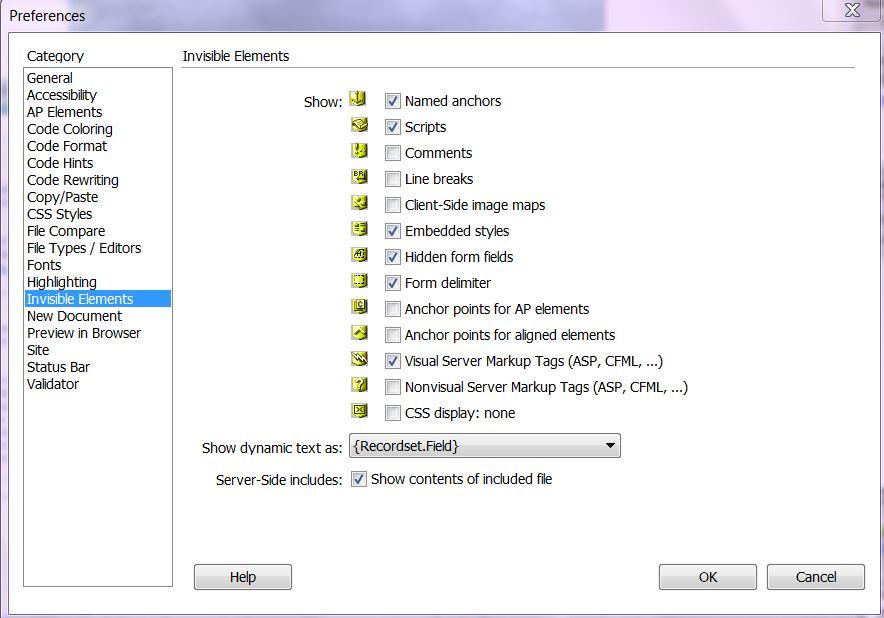884x618 pixels.
Task: Toggle Show contents of included file
Action: pos(358,479)
